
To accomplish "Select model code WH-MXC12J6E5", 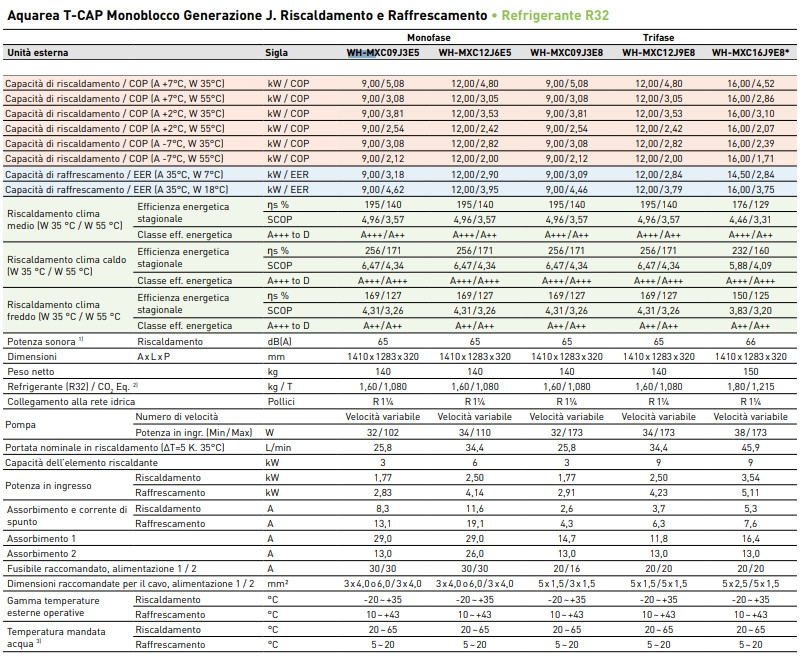I will point(475,52).
